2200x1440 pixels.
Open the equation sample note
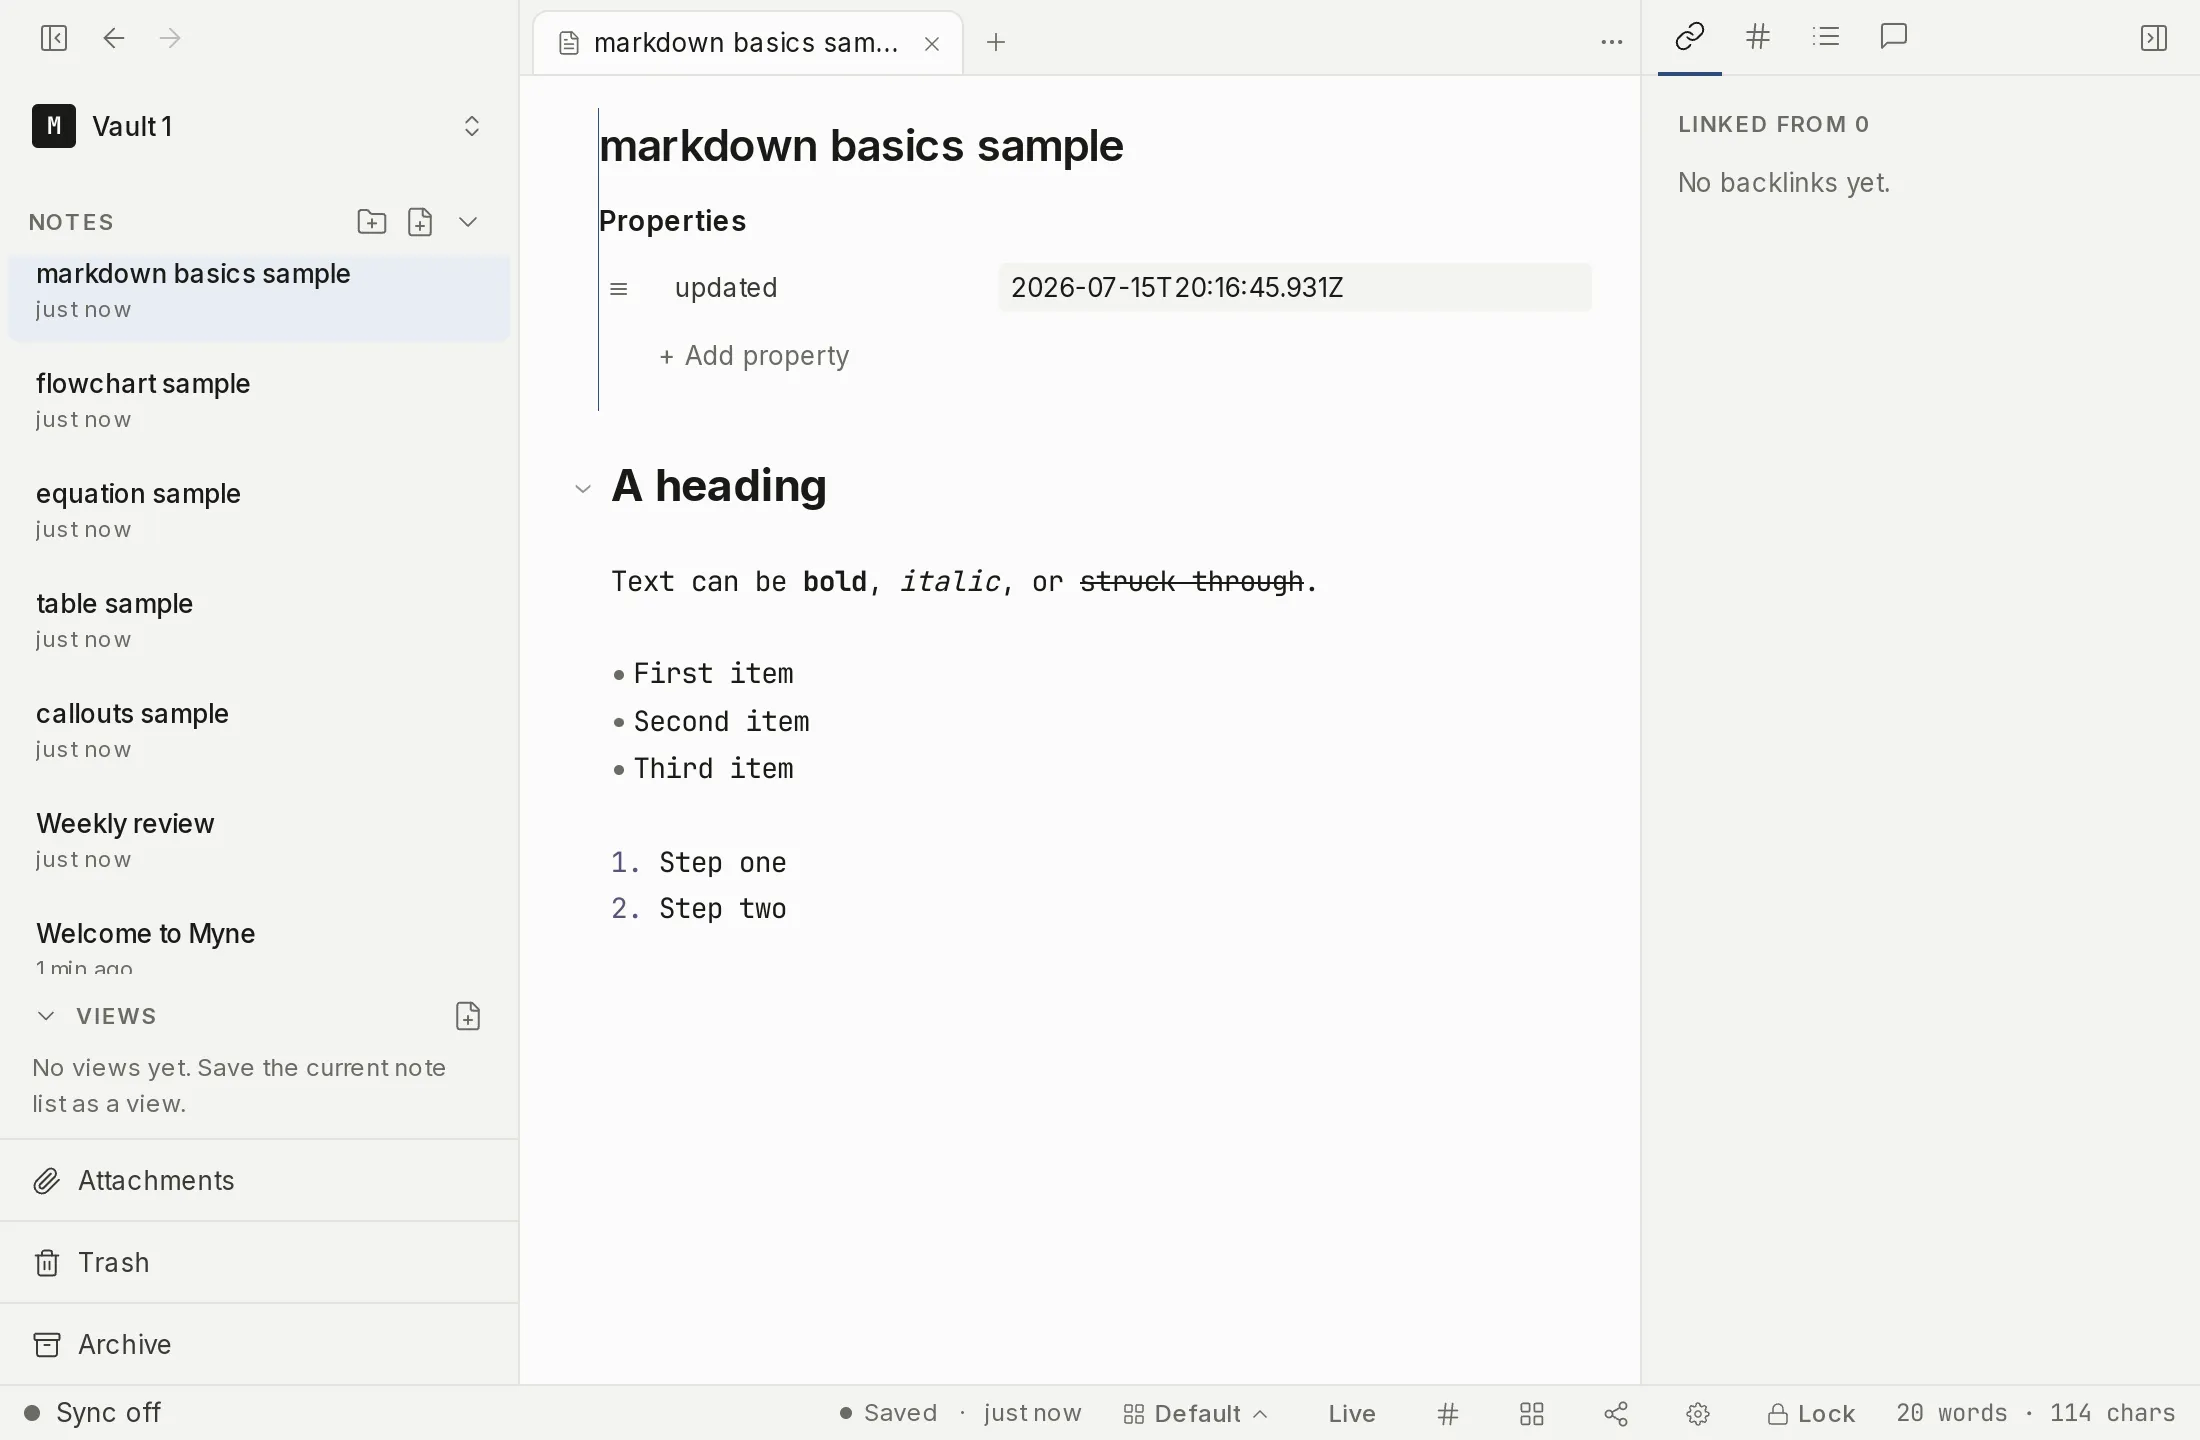tap(259, 510)
